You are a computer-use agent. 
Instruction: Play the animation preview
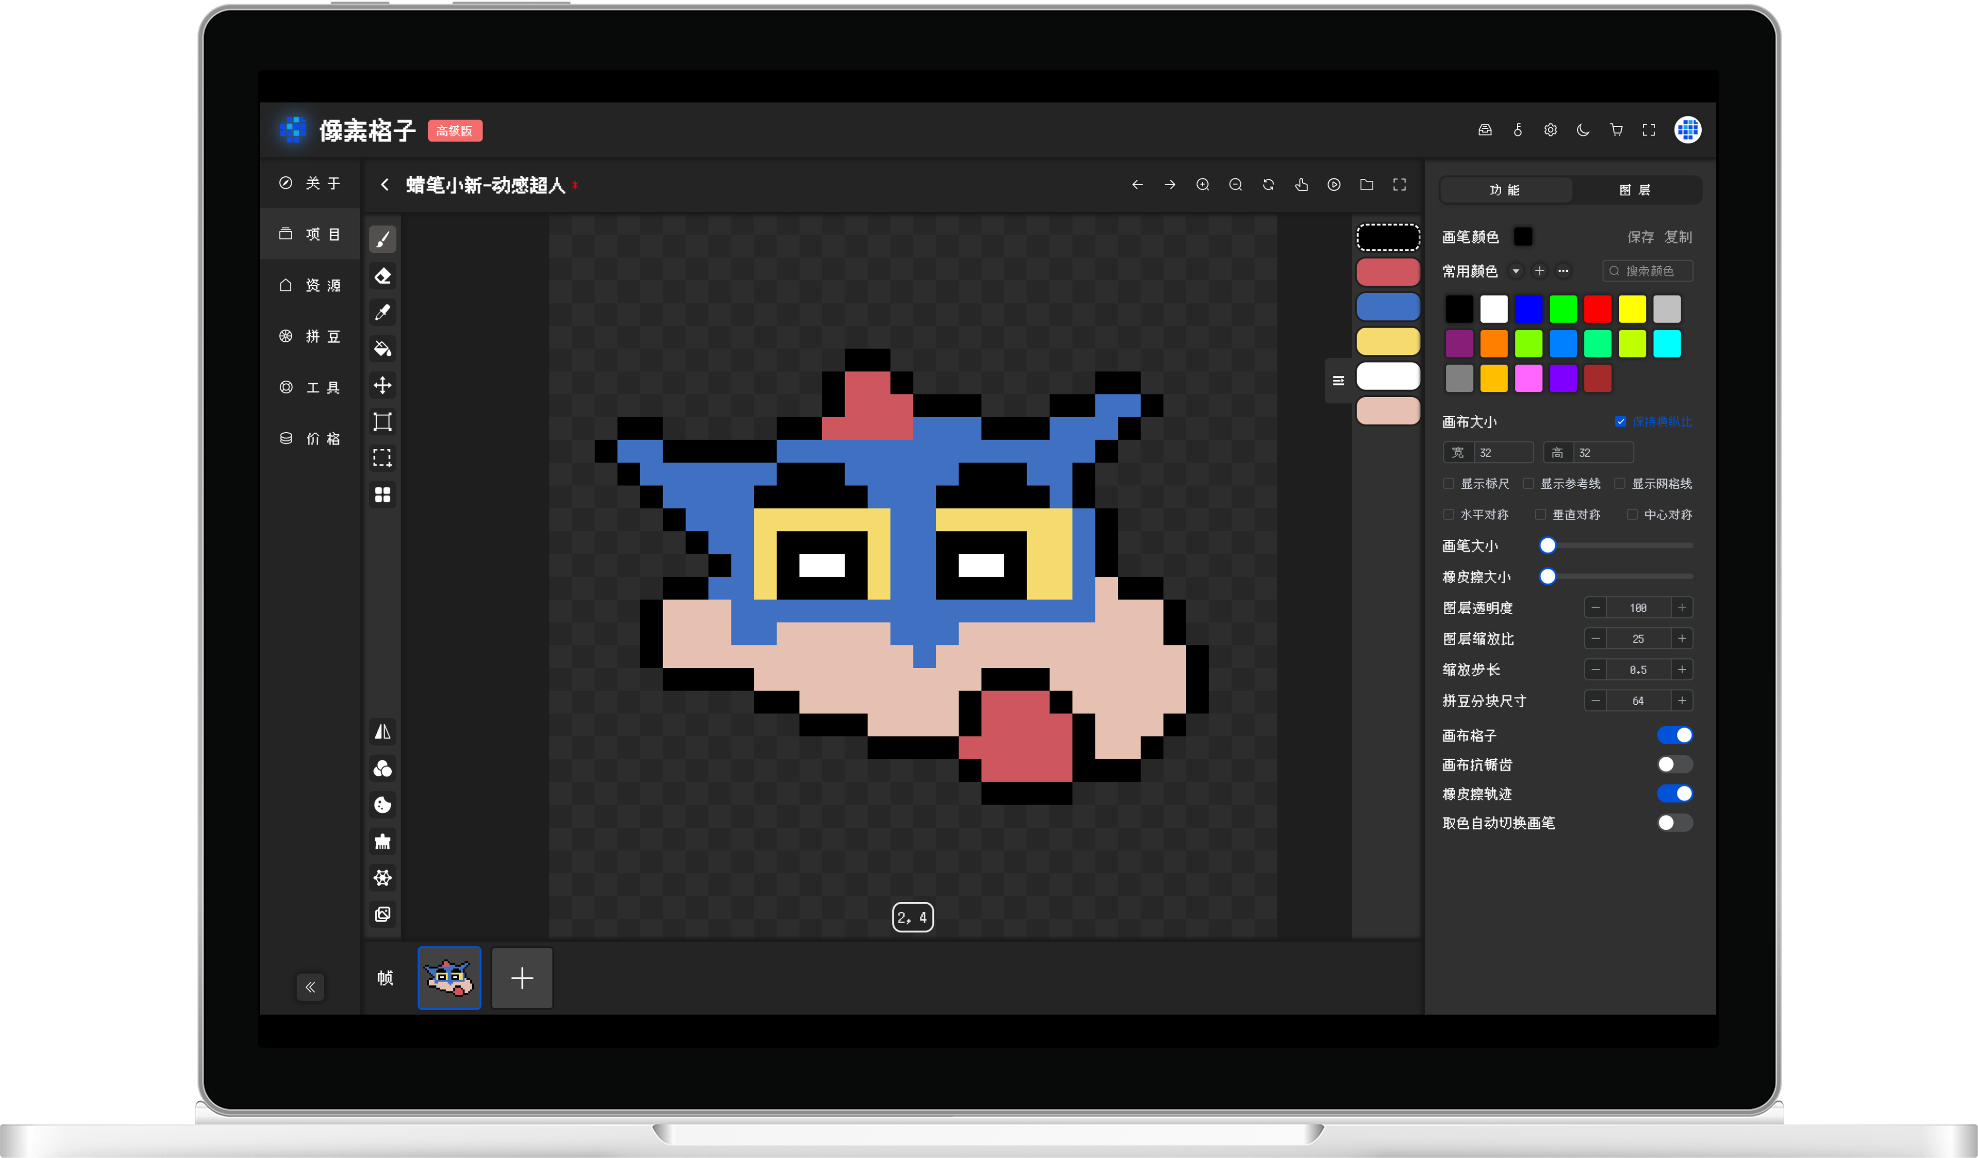(x=1334, y=185)
